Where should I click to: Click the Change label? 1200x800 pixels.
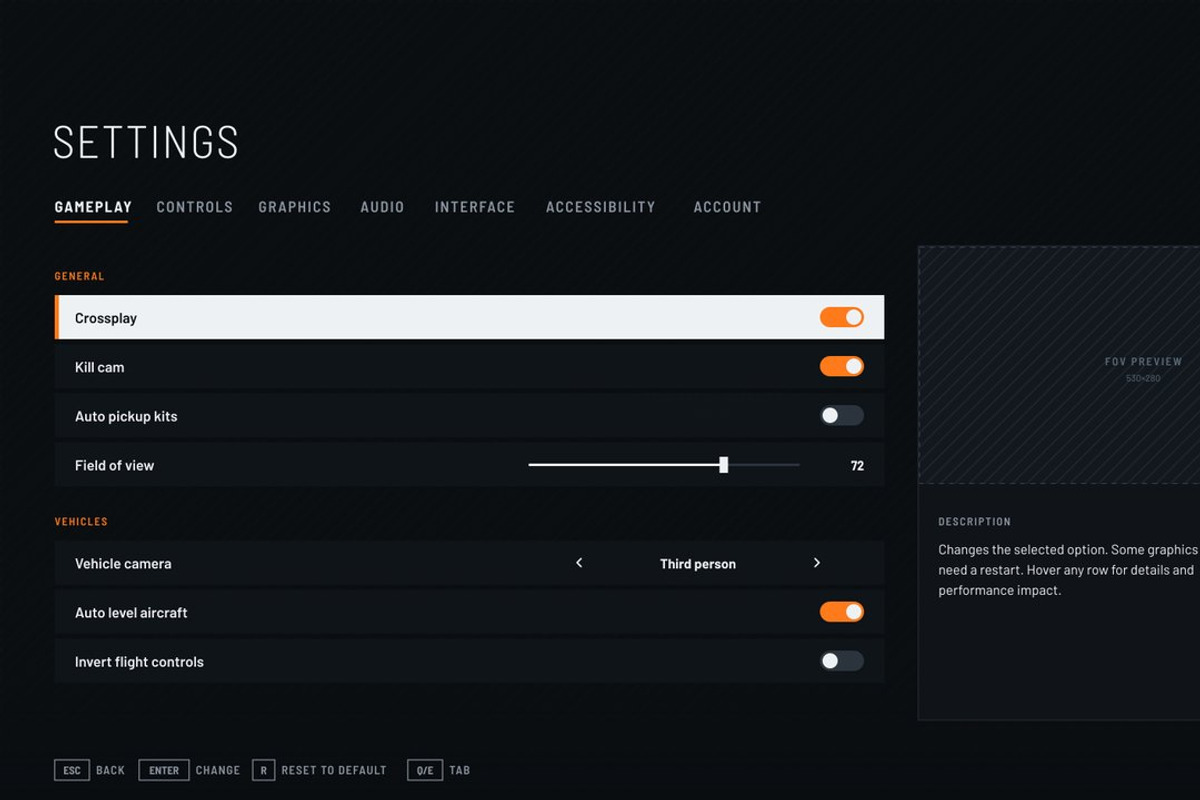tap(218, 770)
